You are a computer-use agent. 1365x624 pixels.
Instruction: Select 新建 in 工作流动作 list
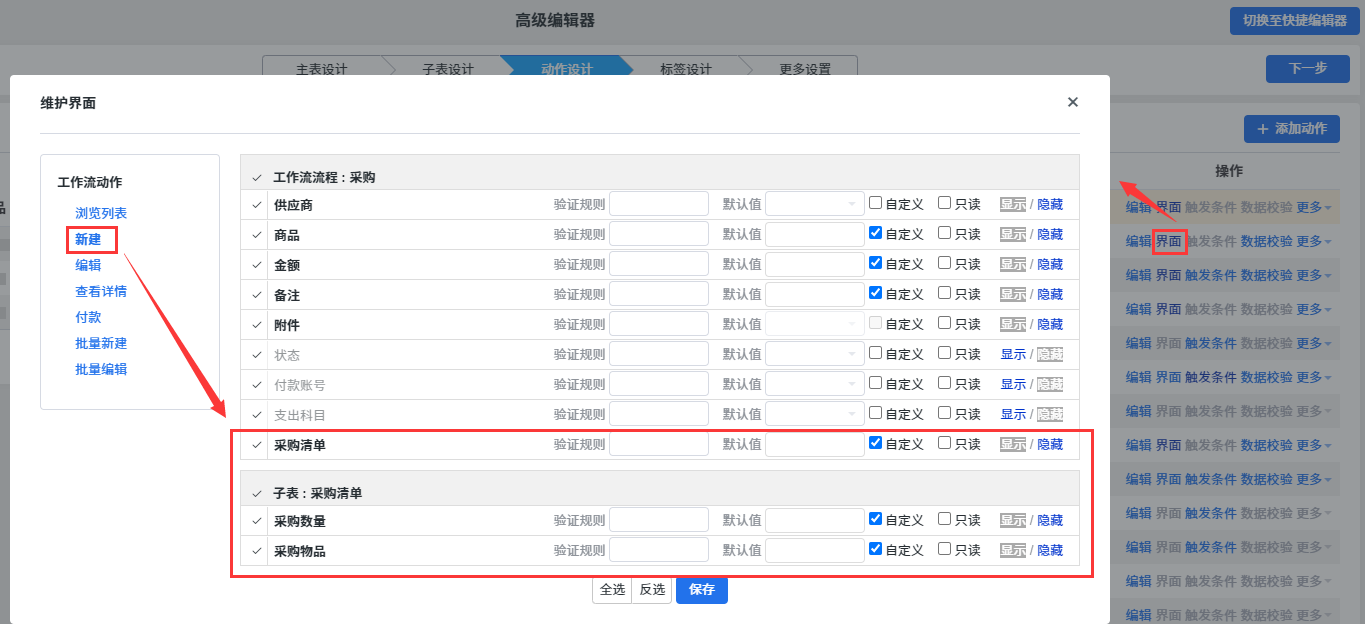(x=88, y=239)
